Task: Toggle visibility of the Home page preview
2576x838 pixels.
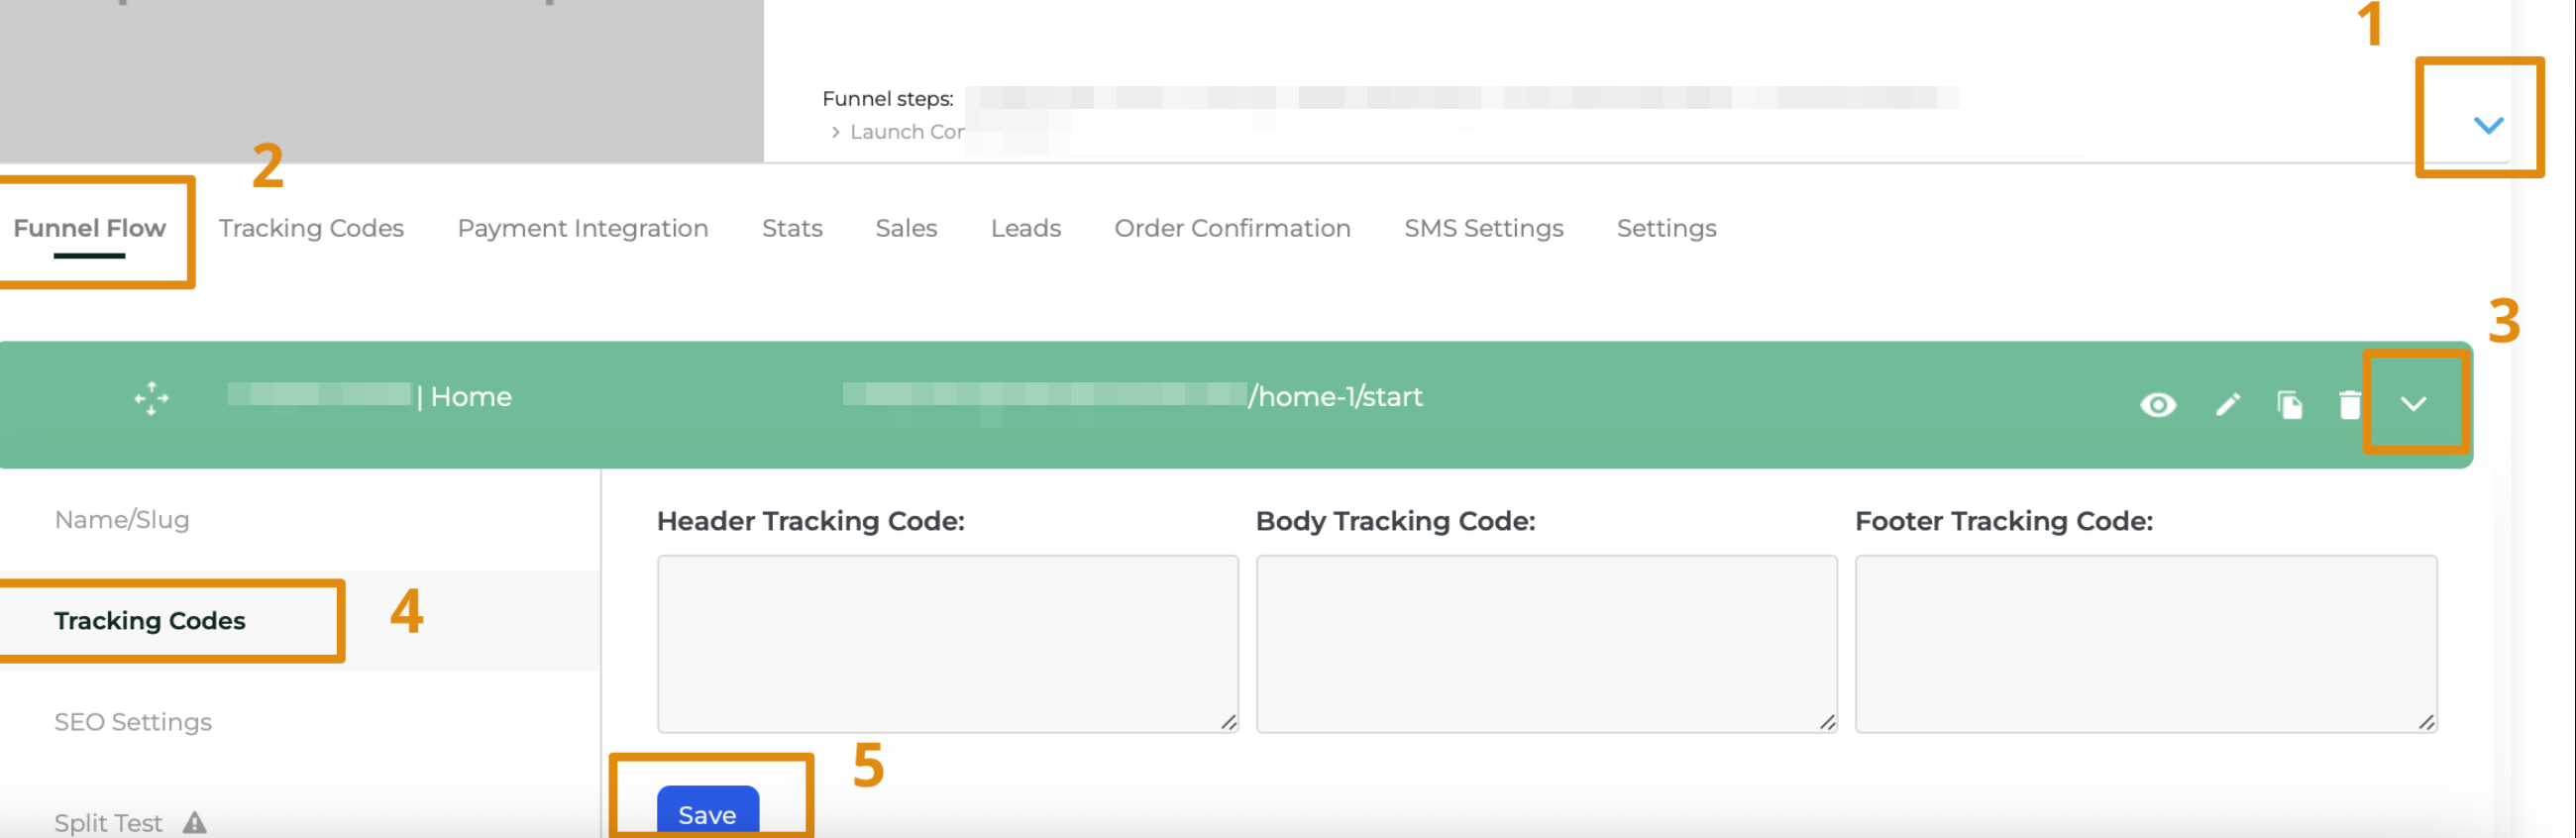Action: click(x=2159, y=405)
